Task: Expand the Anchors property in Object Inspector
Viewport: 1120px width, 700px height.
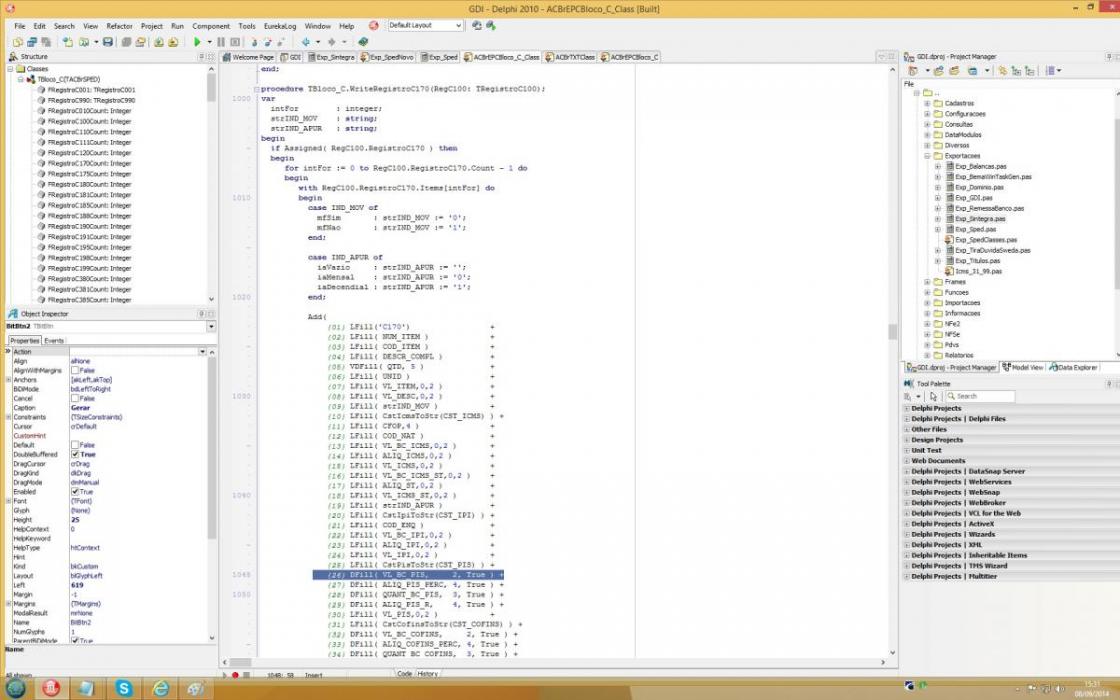Action: 9,380
